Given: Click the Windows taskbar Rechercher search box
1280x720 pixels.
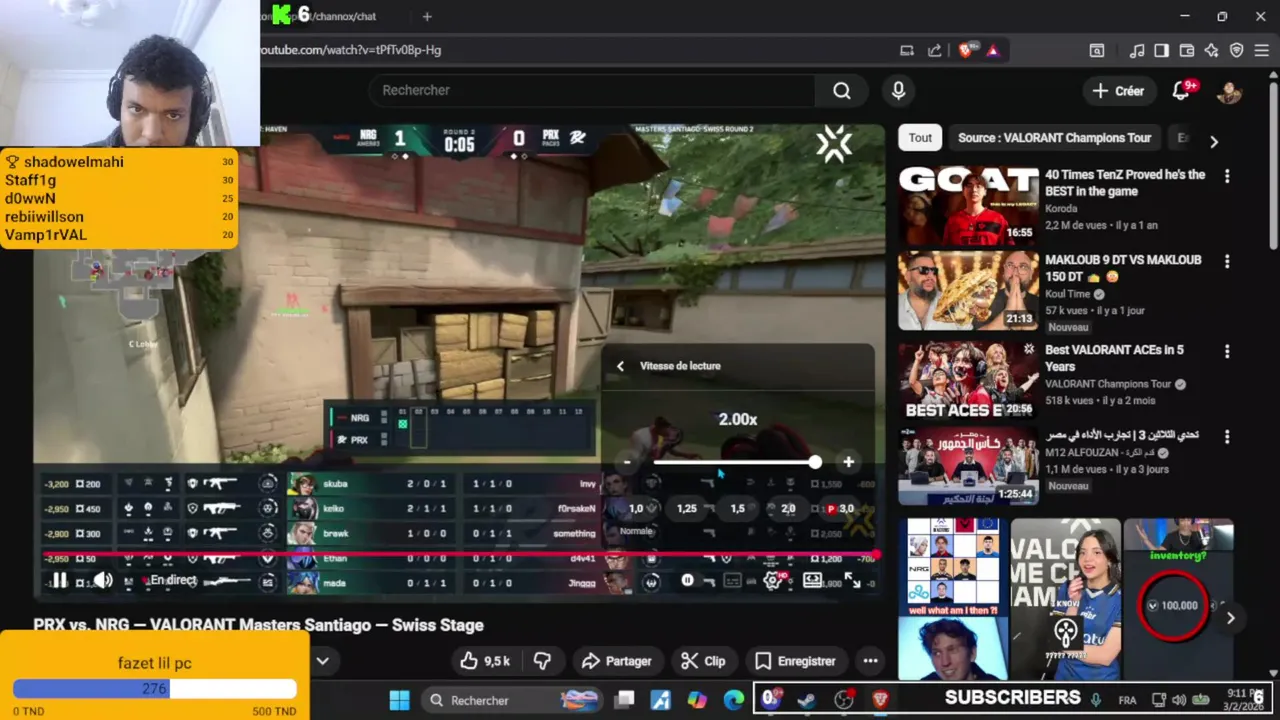Looking at the screenshot, I should click(x=512, y=700).
